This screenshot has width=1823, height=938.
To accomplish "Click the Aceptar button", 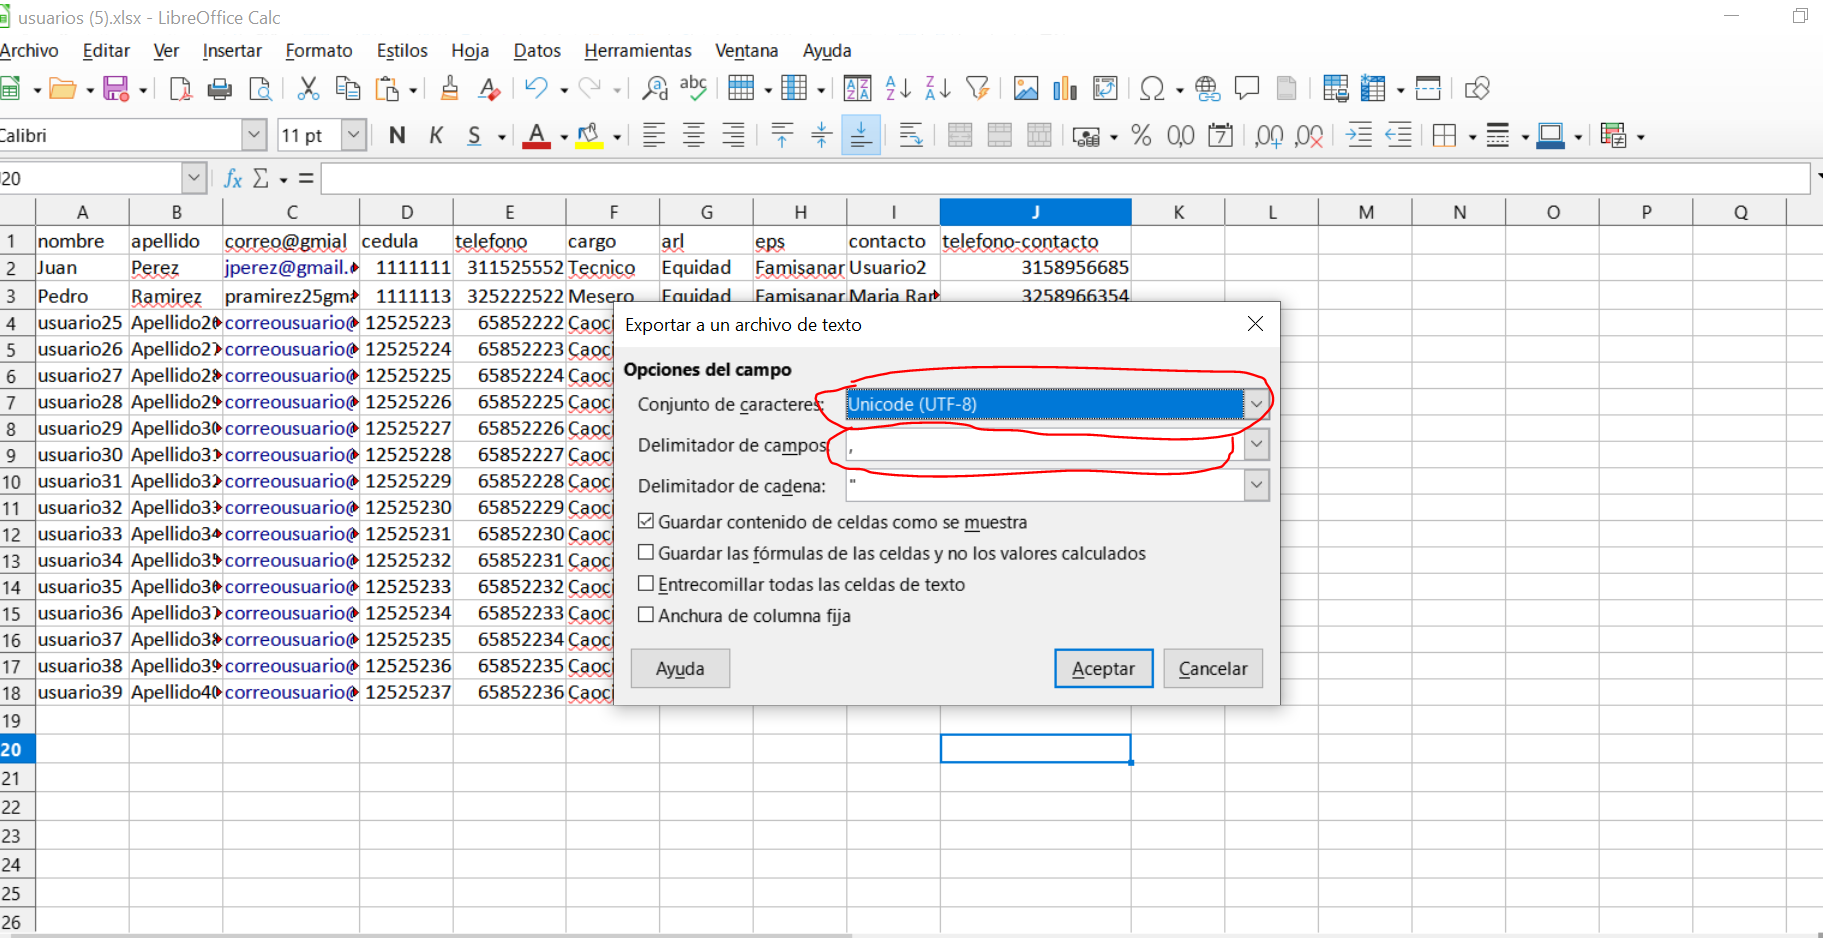I will tap(1103, 669).
